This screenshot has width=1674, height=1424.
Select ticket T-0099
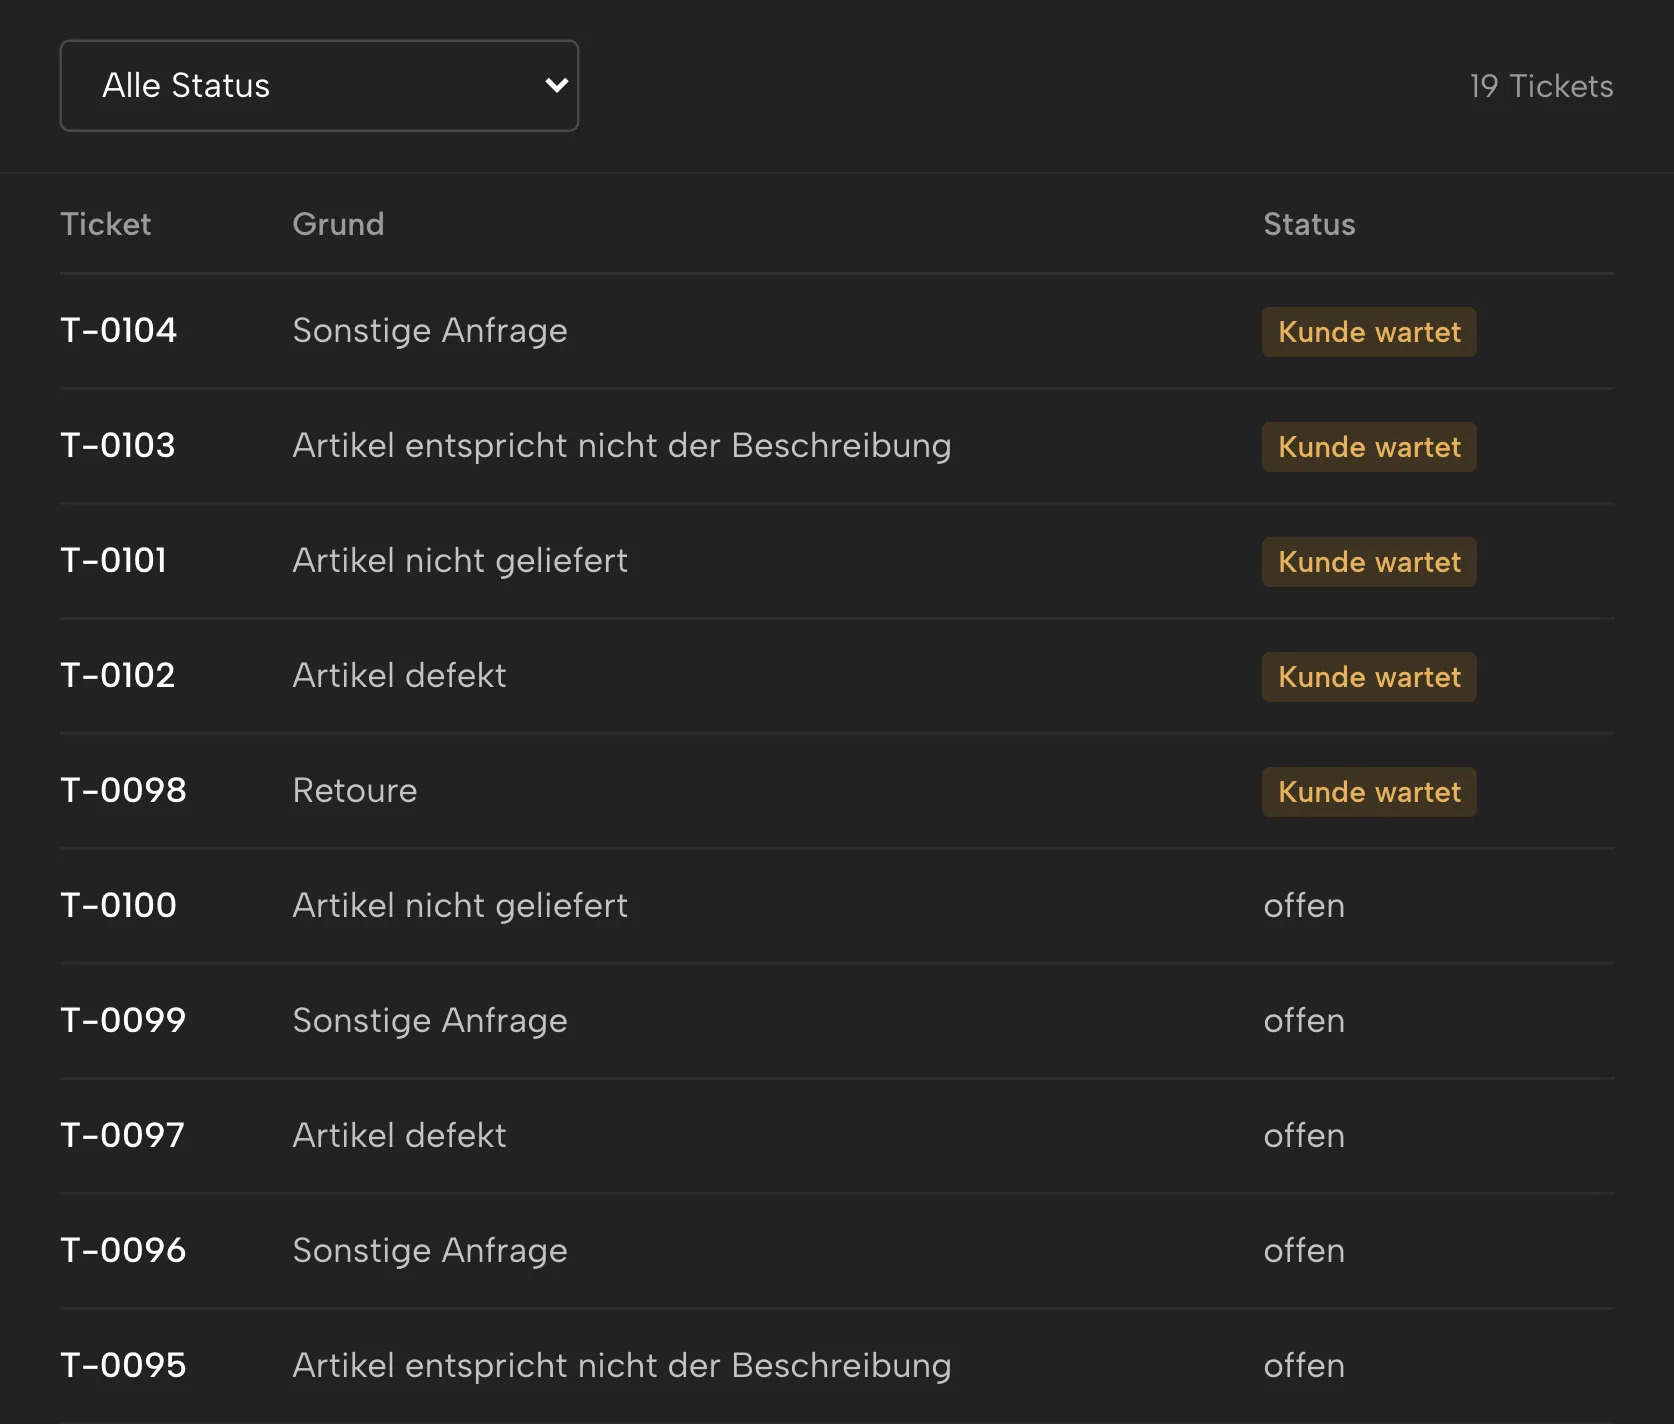(123, 1020)
